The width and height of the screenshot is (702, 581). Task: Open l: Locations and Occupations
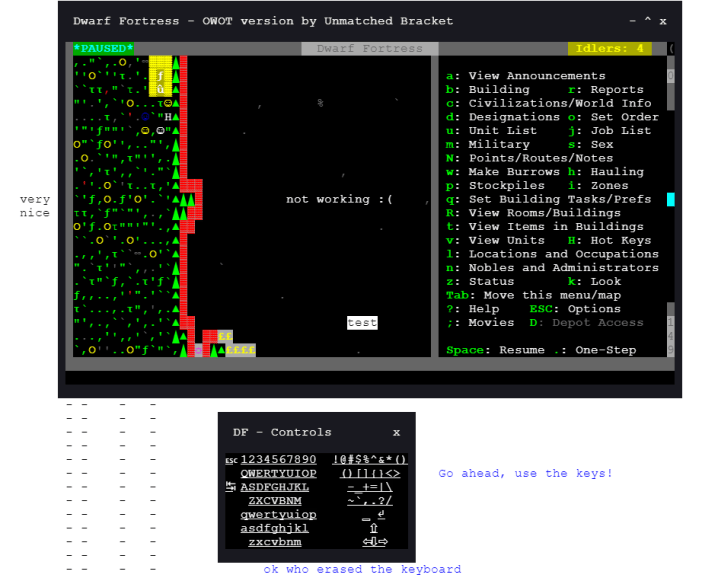[552, 254]
